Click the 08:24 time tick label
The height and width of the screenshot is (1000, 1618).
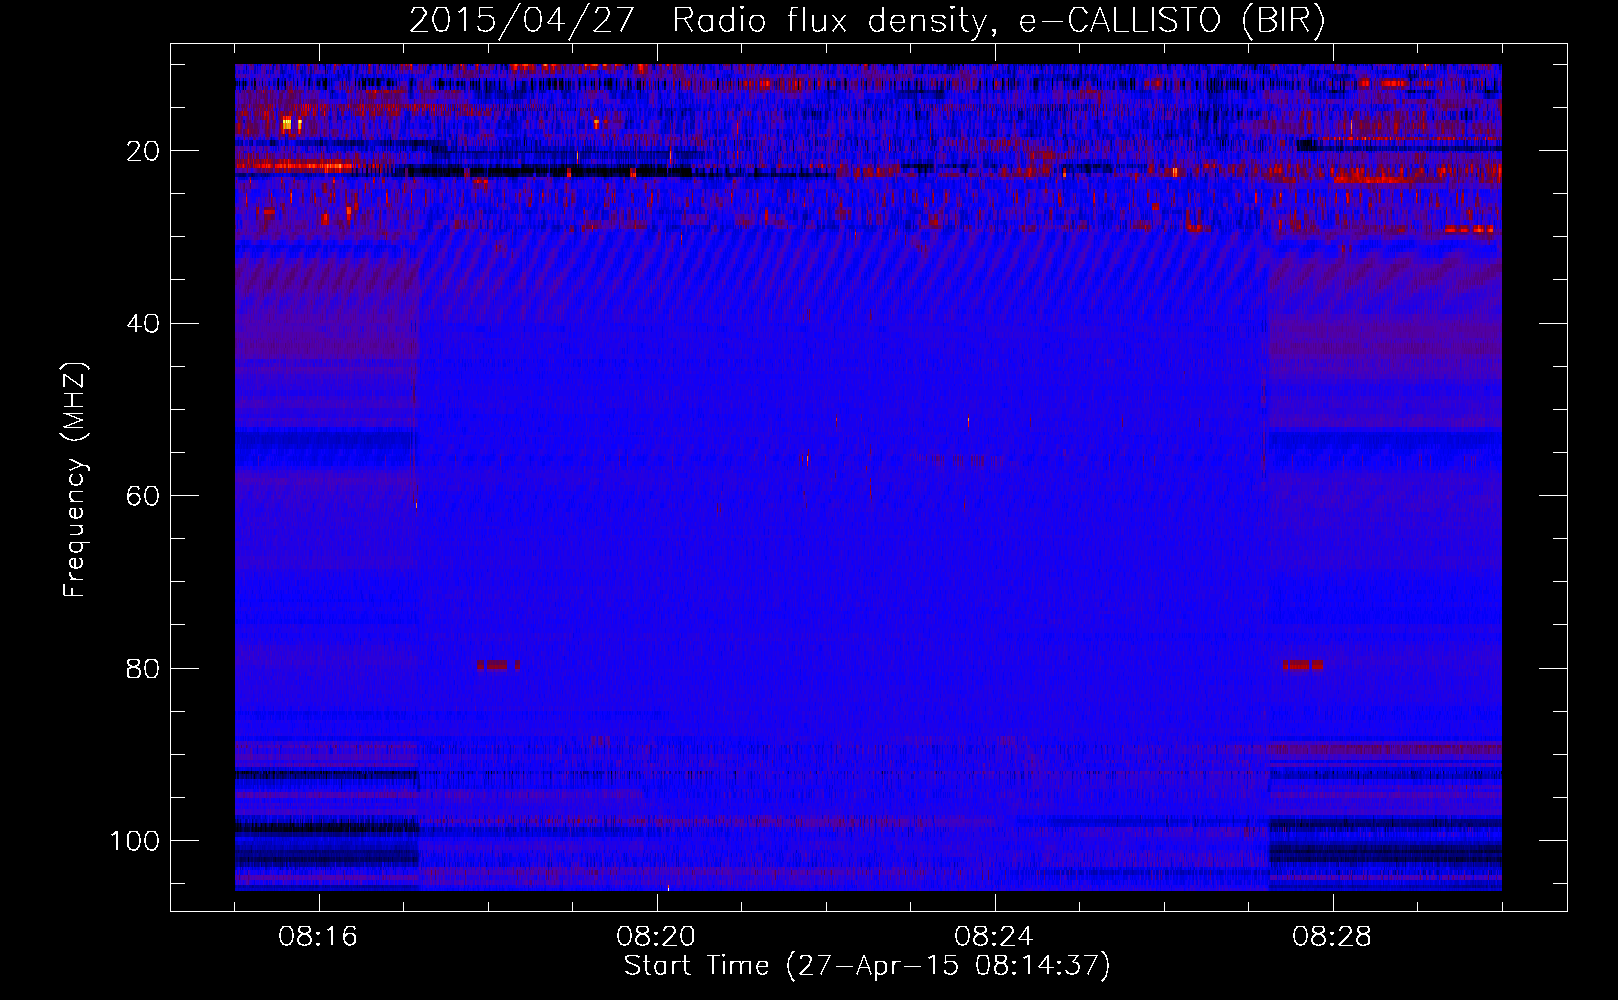pyautogui.click(x=994, y=937)
